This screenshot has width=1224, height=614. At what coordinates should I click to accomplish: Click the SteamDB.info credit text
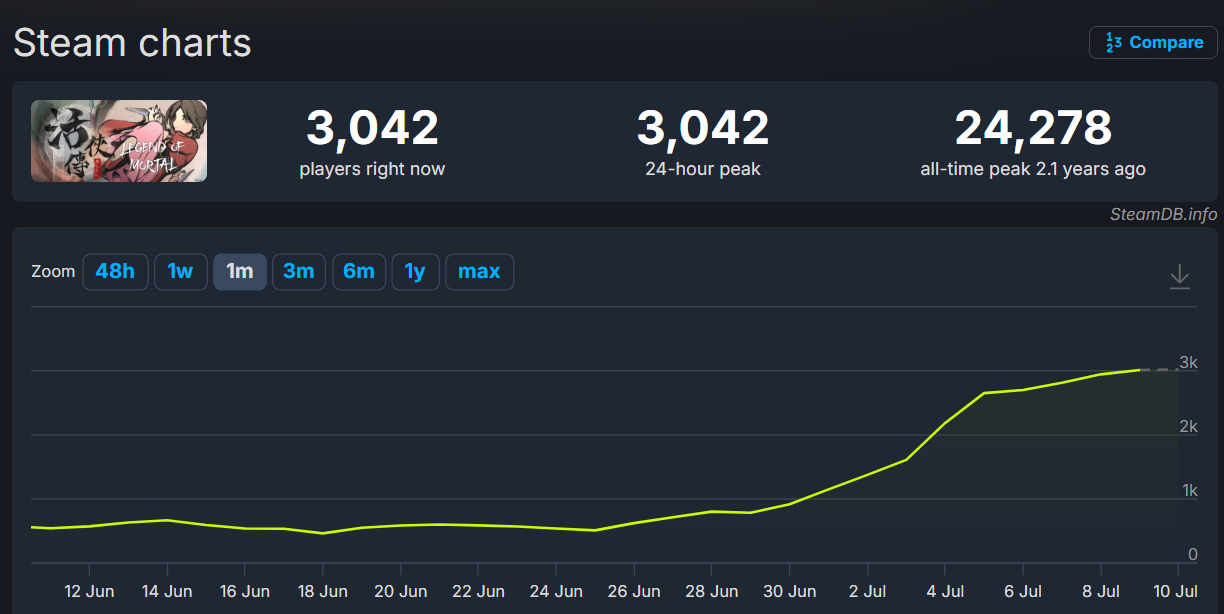point(1163,214)
